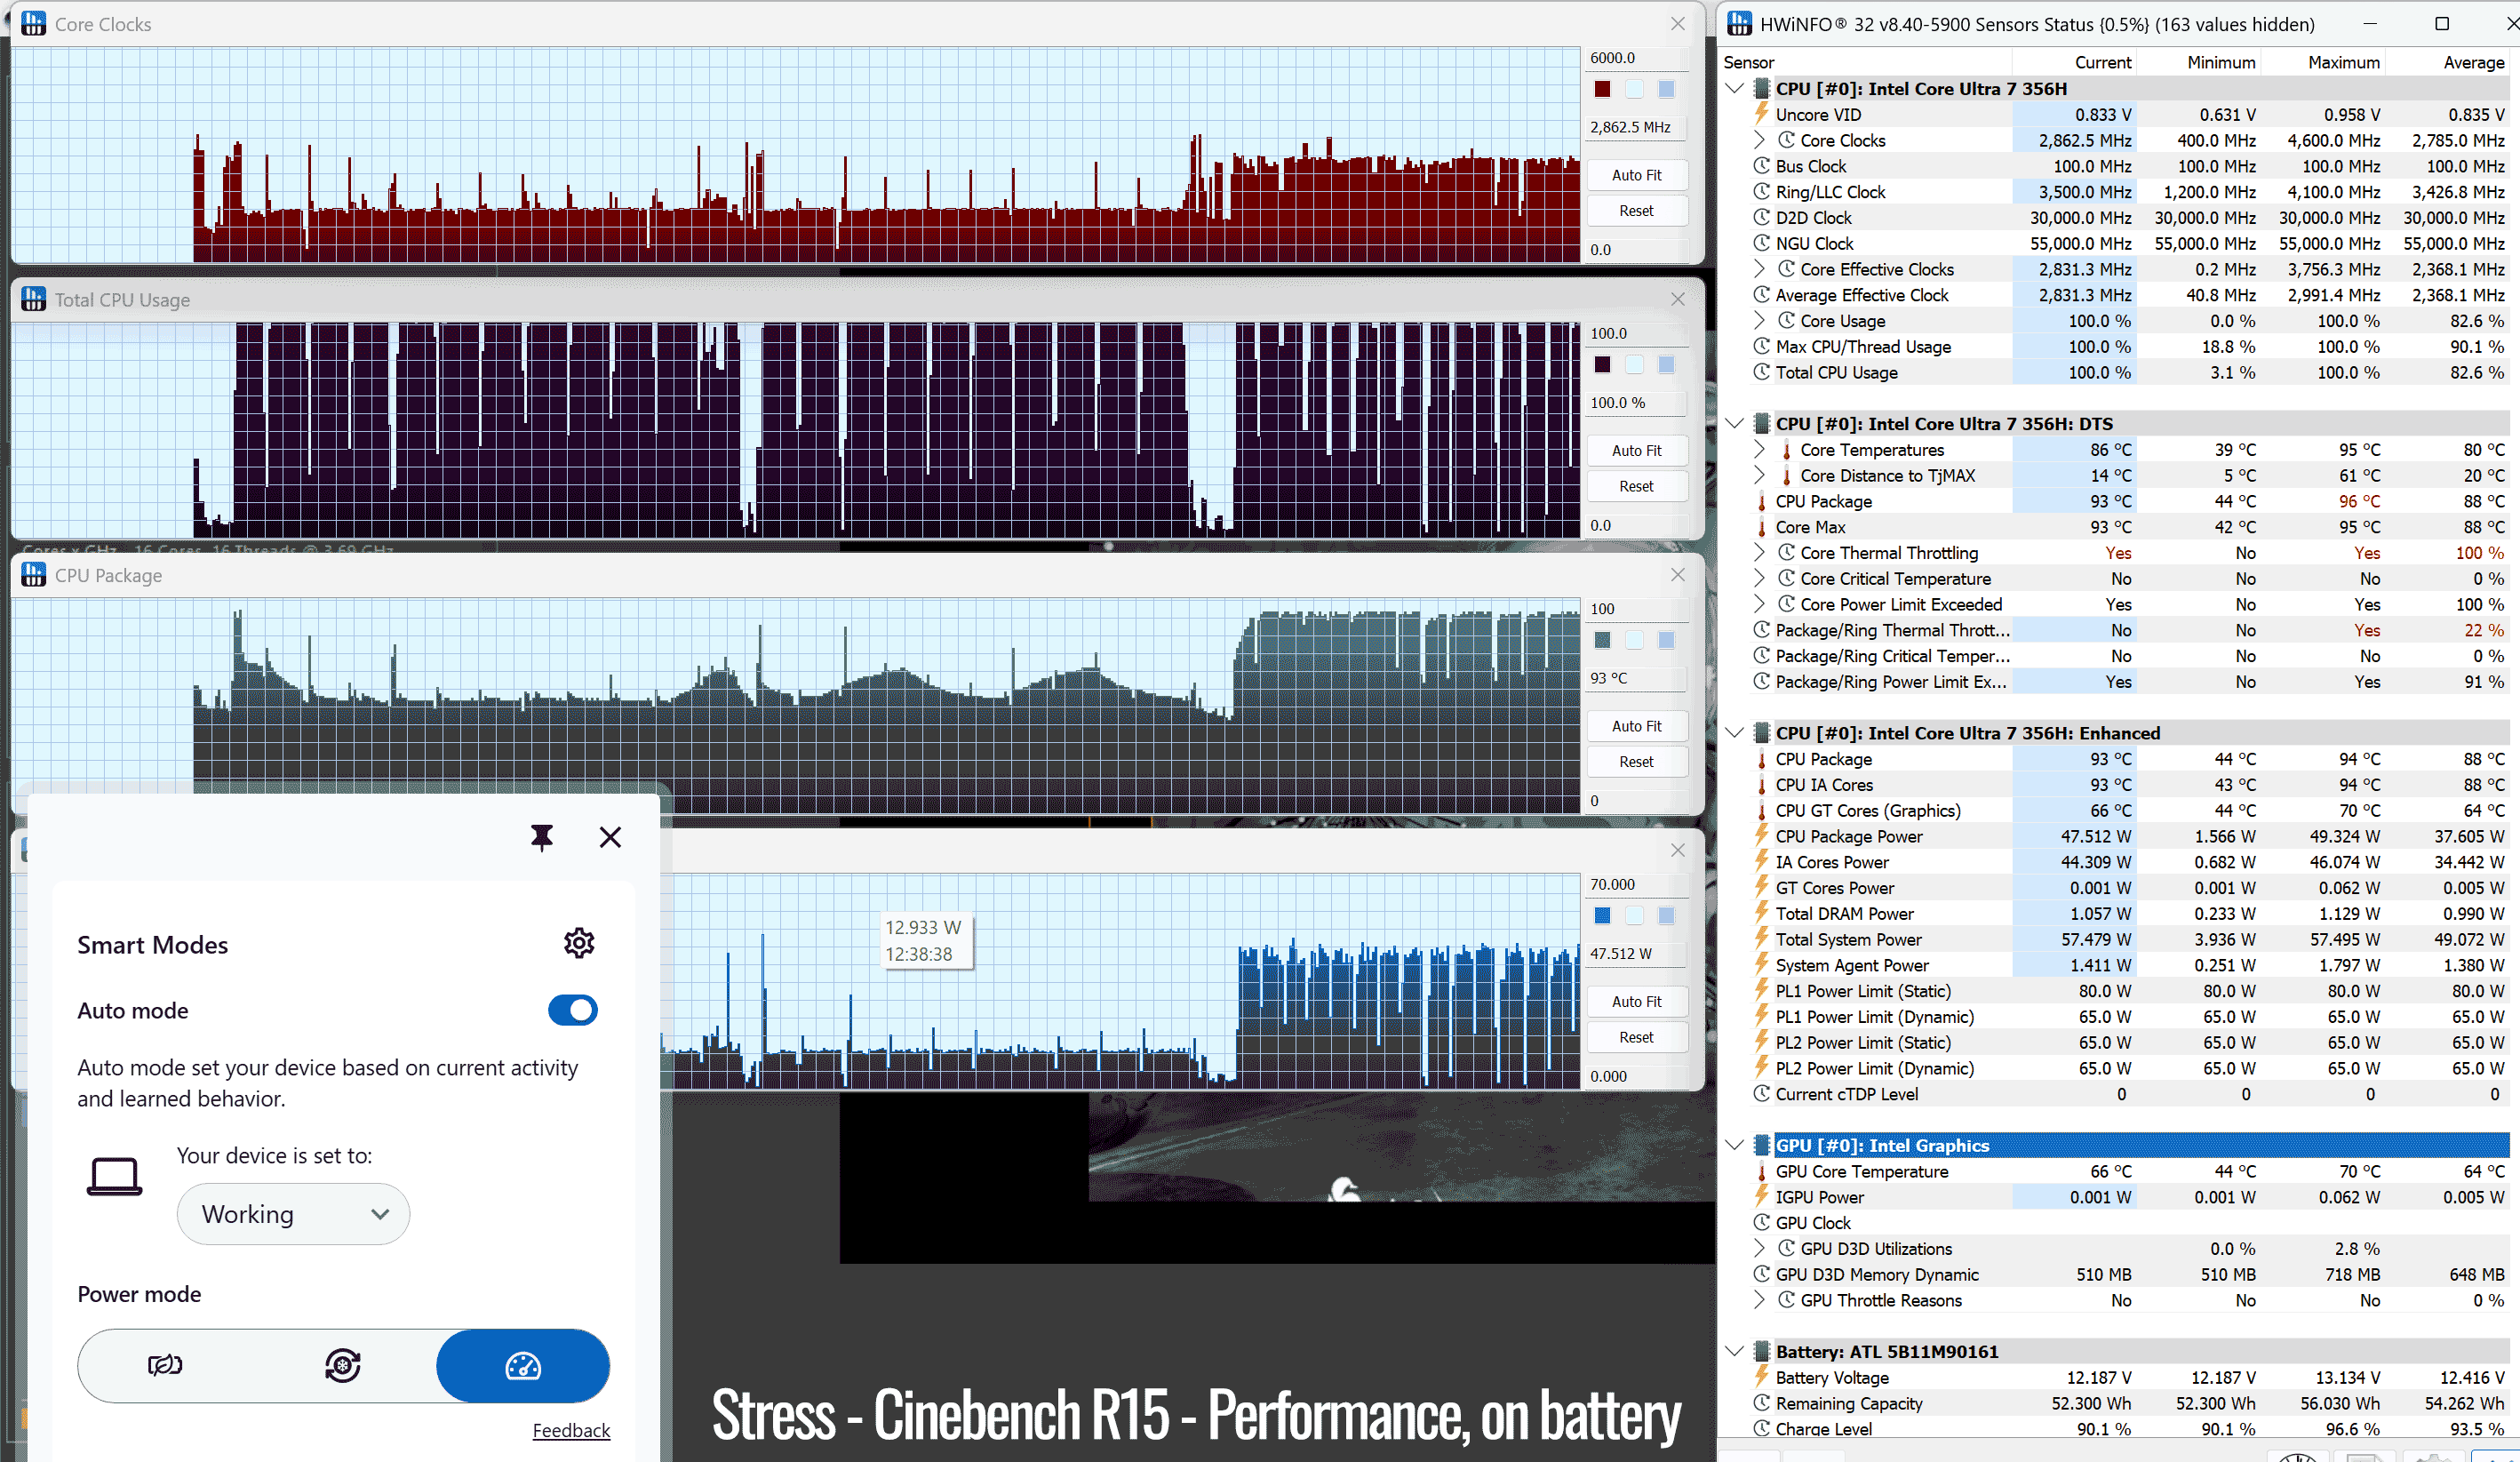This screenshot has width=2520, height=1462.
Task: Turn off the Auto mode switch
Action: pos(573,1010)
